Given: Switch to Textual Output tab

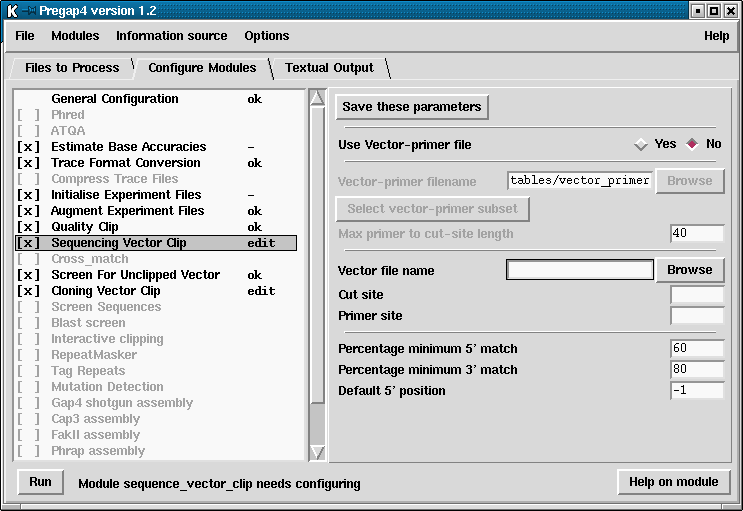Looking at the screenshot, I should point(329,68).
